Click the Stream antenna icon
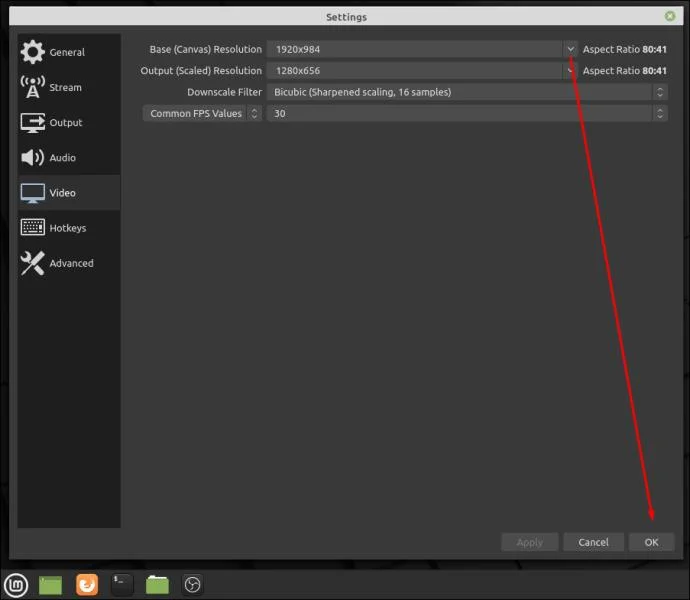 [32, 87]
